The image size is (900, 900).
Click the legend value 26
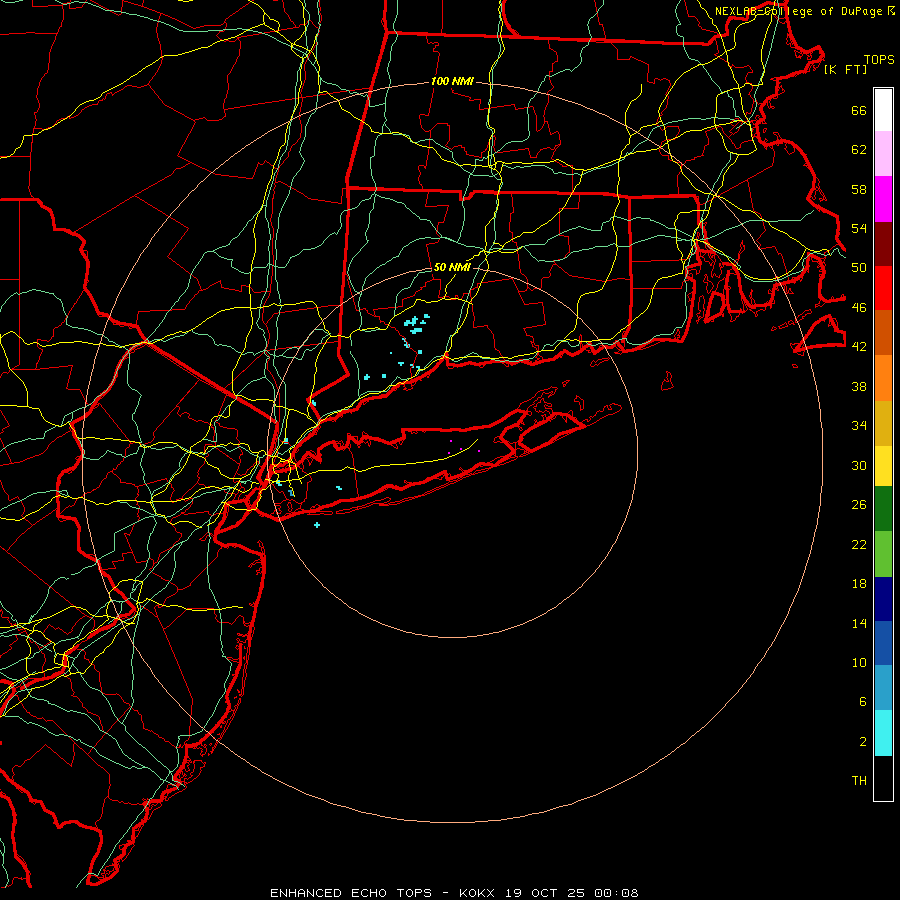tap(859, 505)
